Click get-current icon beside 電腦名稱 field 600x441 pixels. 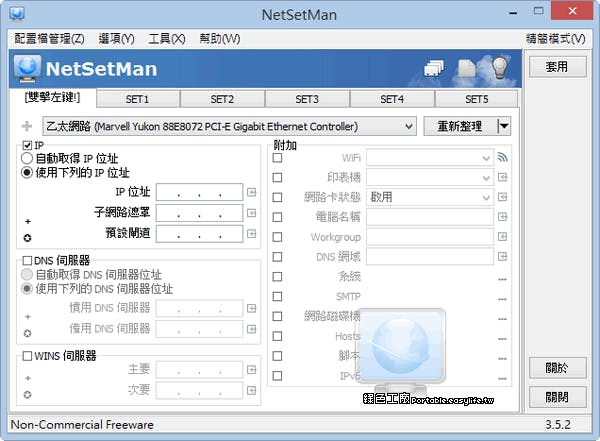[x=502, y=217]
